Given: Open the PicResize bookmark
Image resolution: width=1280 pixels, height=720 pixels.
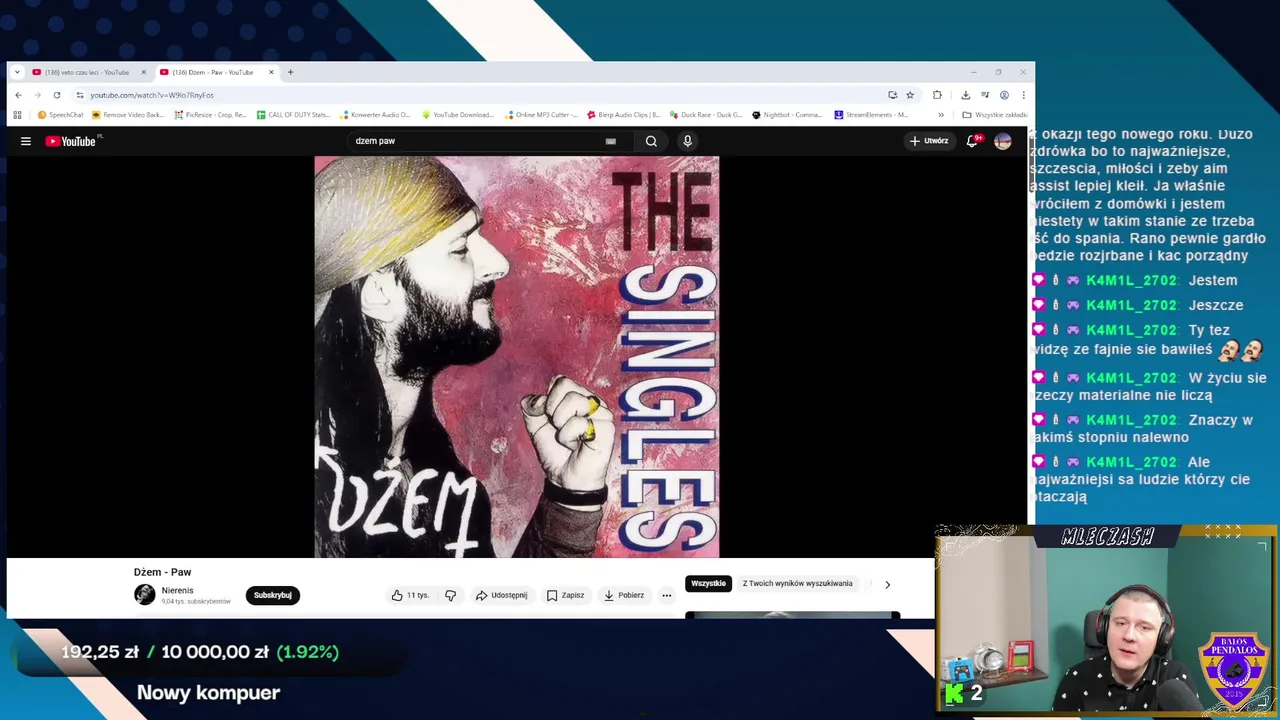Looking at the screenshot, I should pyautogui.click(x=210, y=115).
